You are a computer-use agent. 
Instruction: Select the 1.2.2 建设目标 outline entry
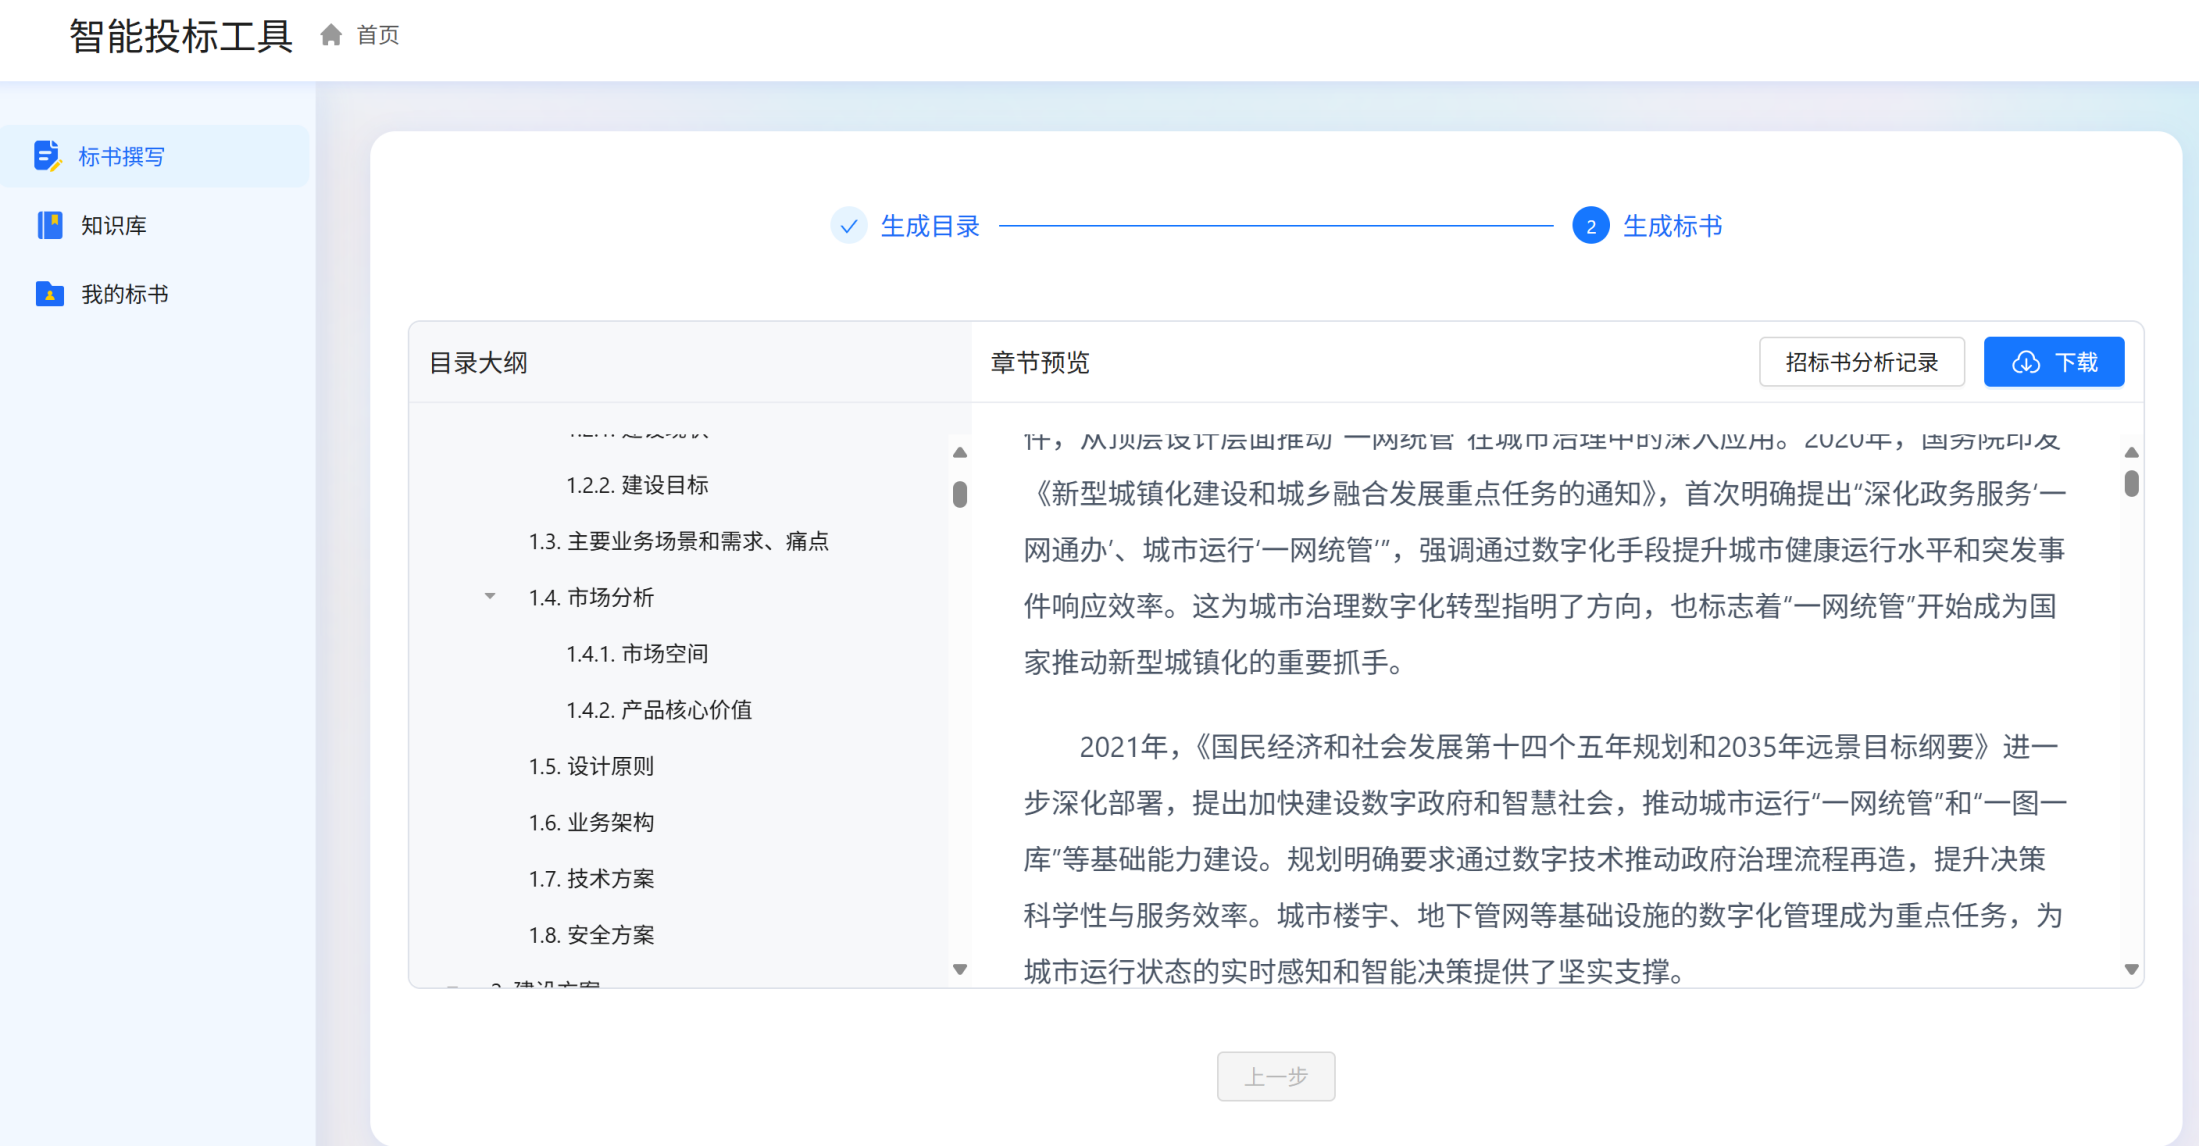point(637,485)
